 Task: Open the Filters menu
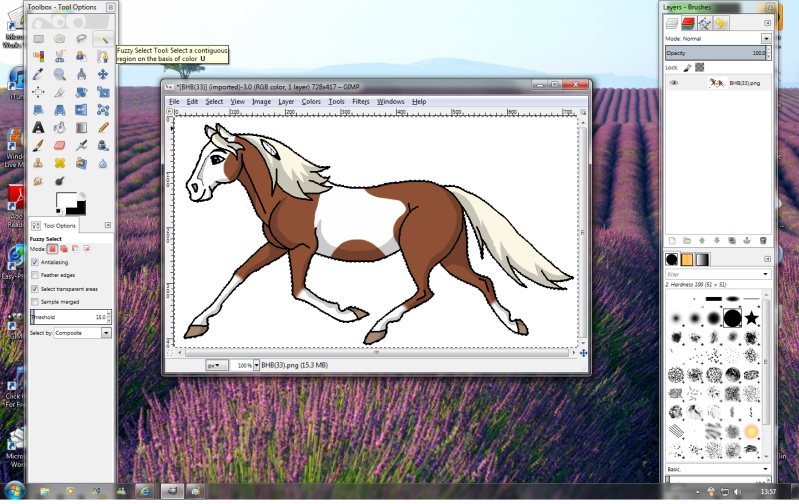click(x=361, y=101)
